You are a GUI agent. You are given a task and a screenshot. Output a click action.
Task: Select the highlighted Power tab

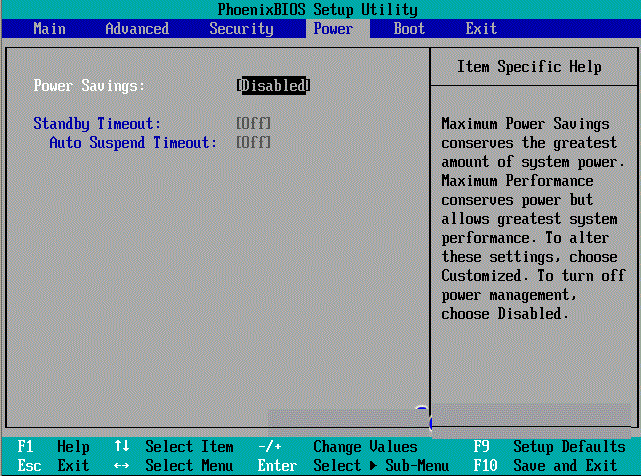(x=333, y=29)
